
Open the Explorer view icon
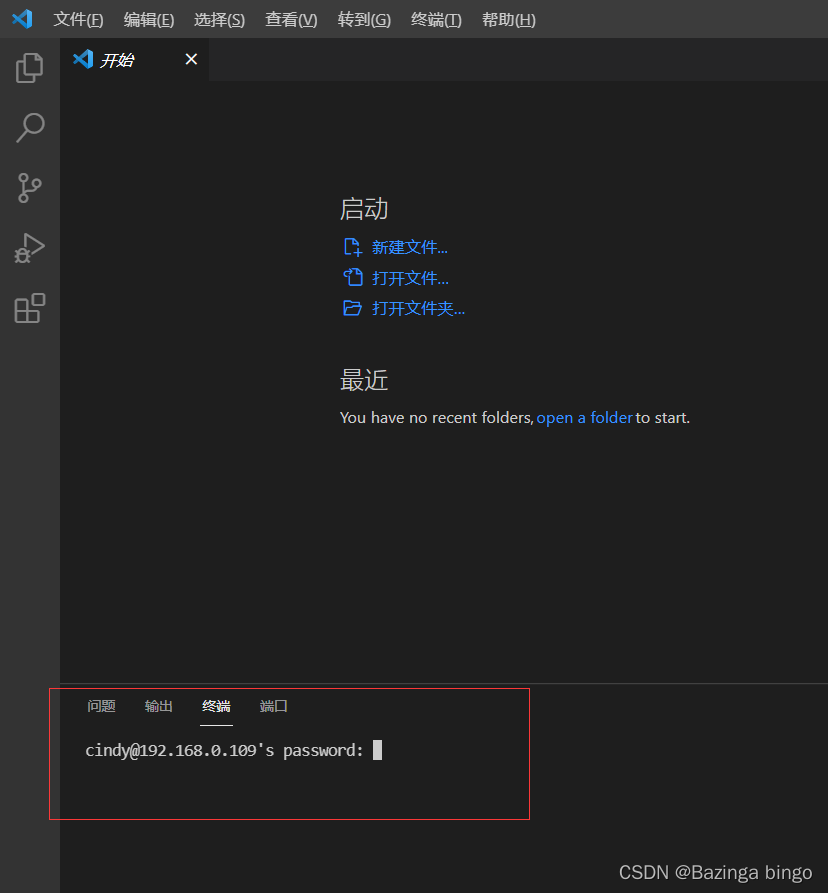pyautogui.click(x=29, y=67)
